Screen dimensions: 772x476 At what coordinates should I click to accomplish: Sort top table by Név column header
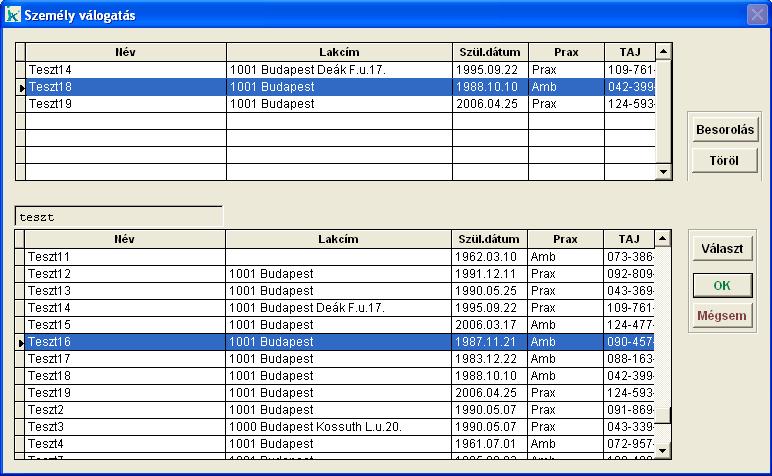[125, 52]
